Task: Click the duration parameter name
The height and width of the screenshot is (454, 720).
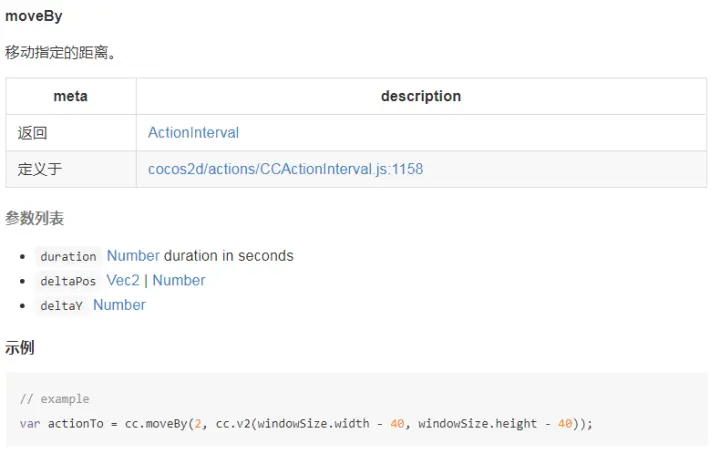Action: point(68,257)
